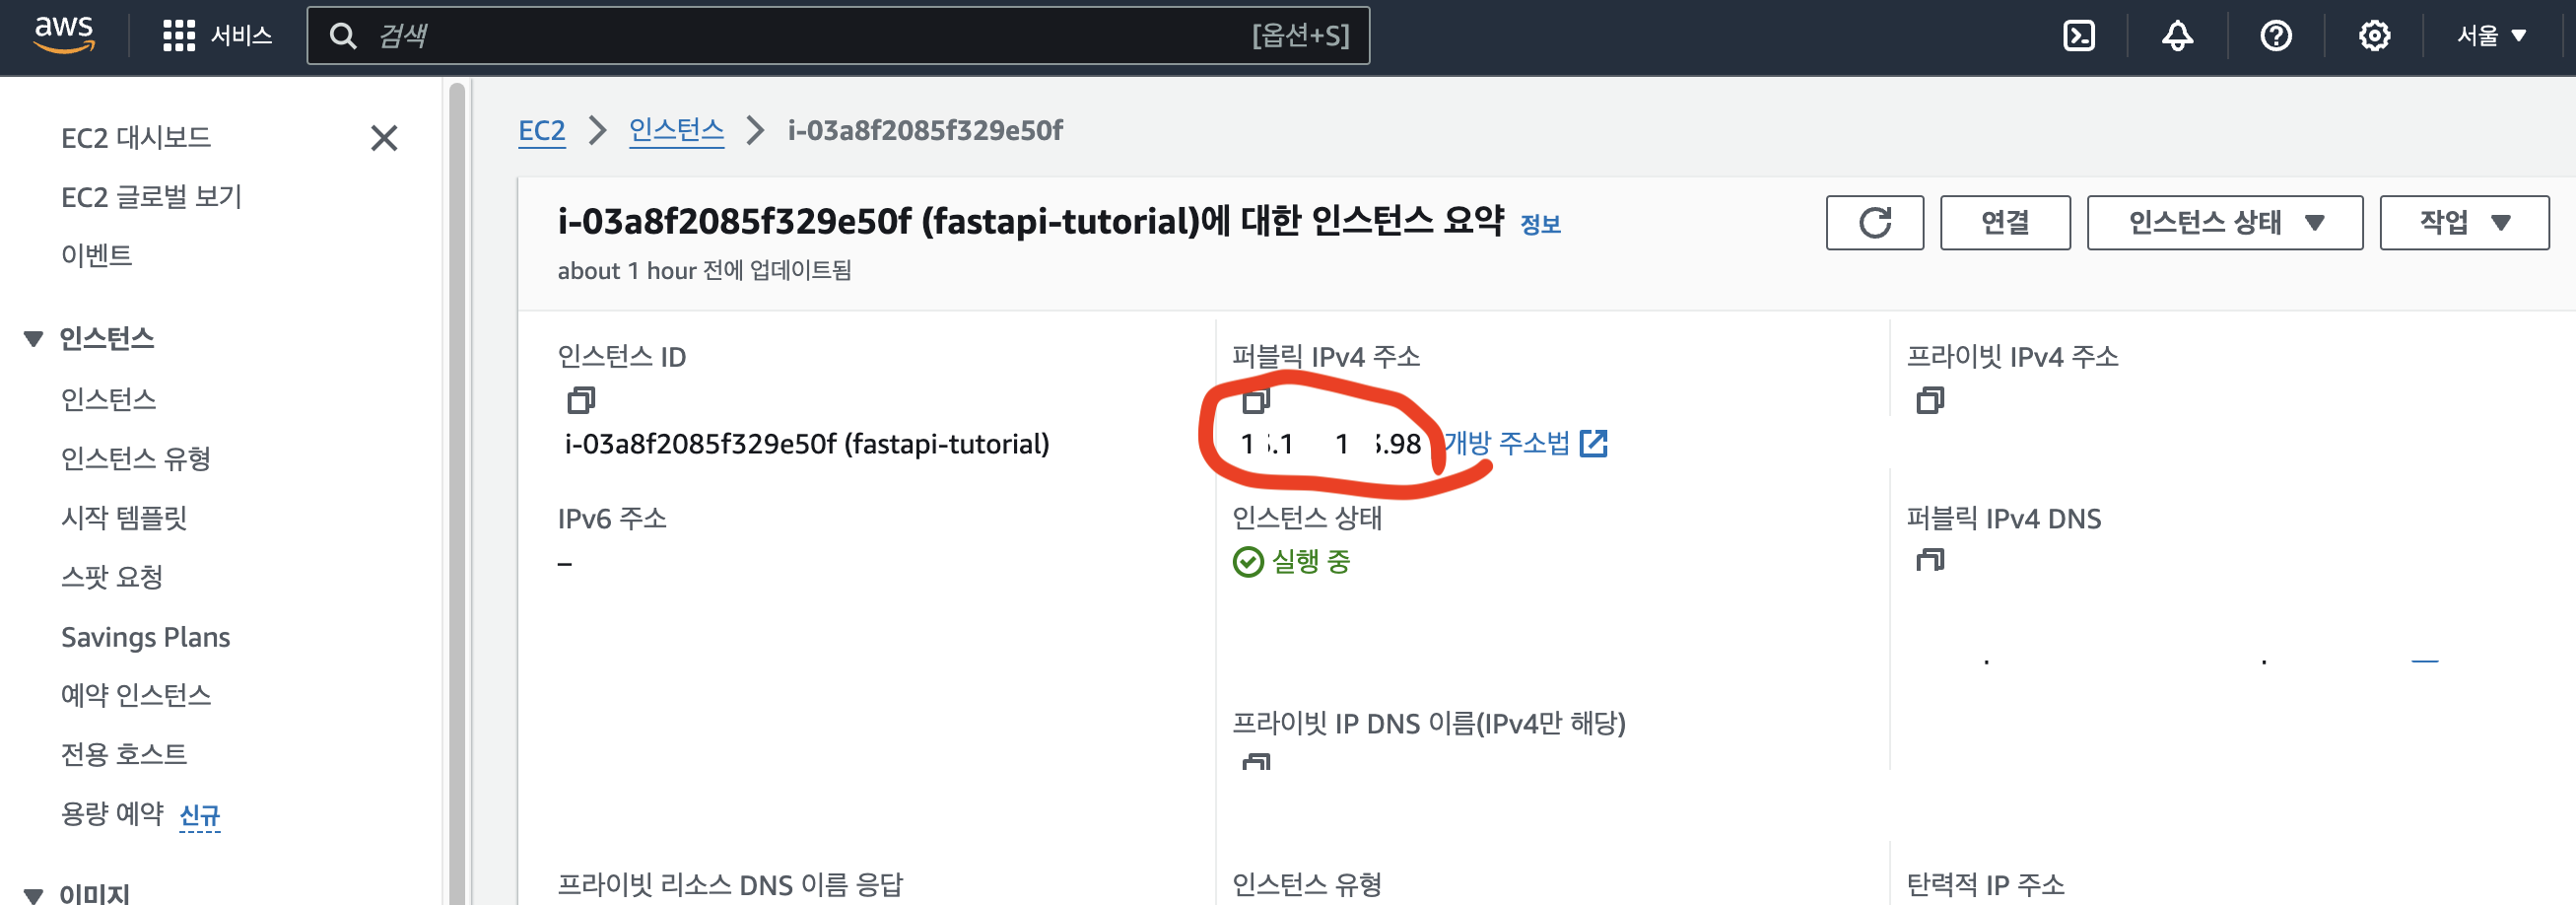Select 인스턴스 유형 in the sidebar

coord(136,459)
